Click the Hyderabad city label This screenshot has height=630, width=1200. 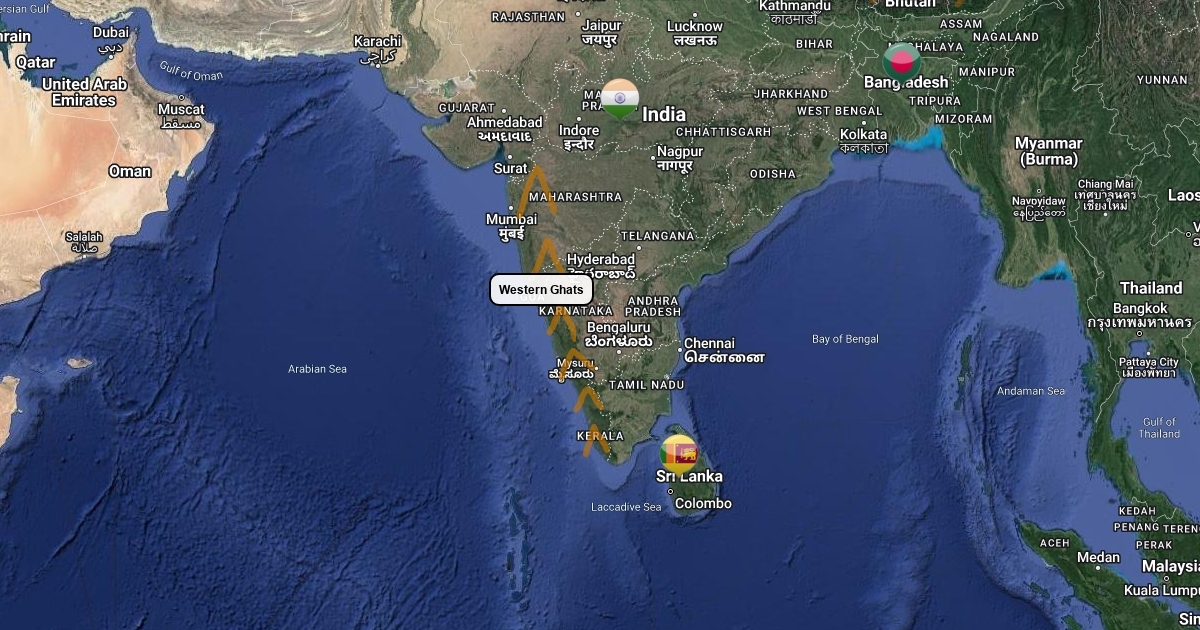coord(601,260)
